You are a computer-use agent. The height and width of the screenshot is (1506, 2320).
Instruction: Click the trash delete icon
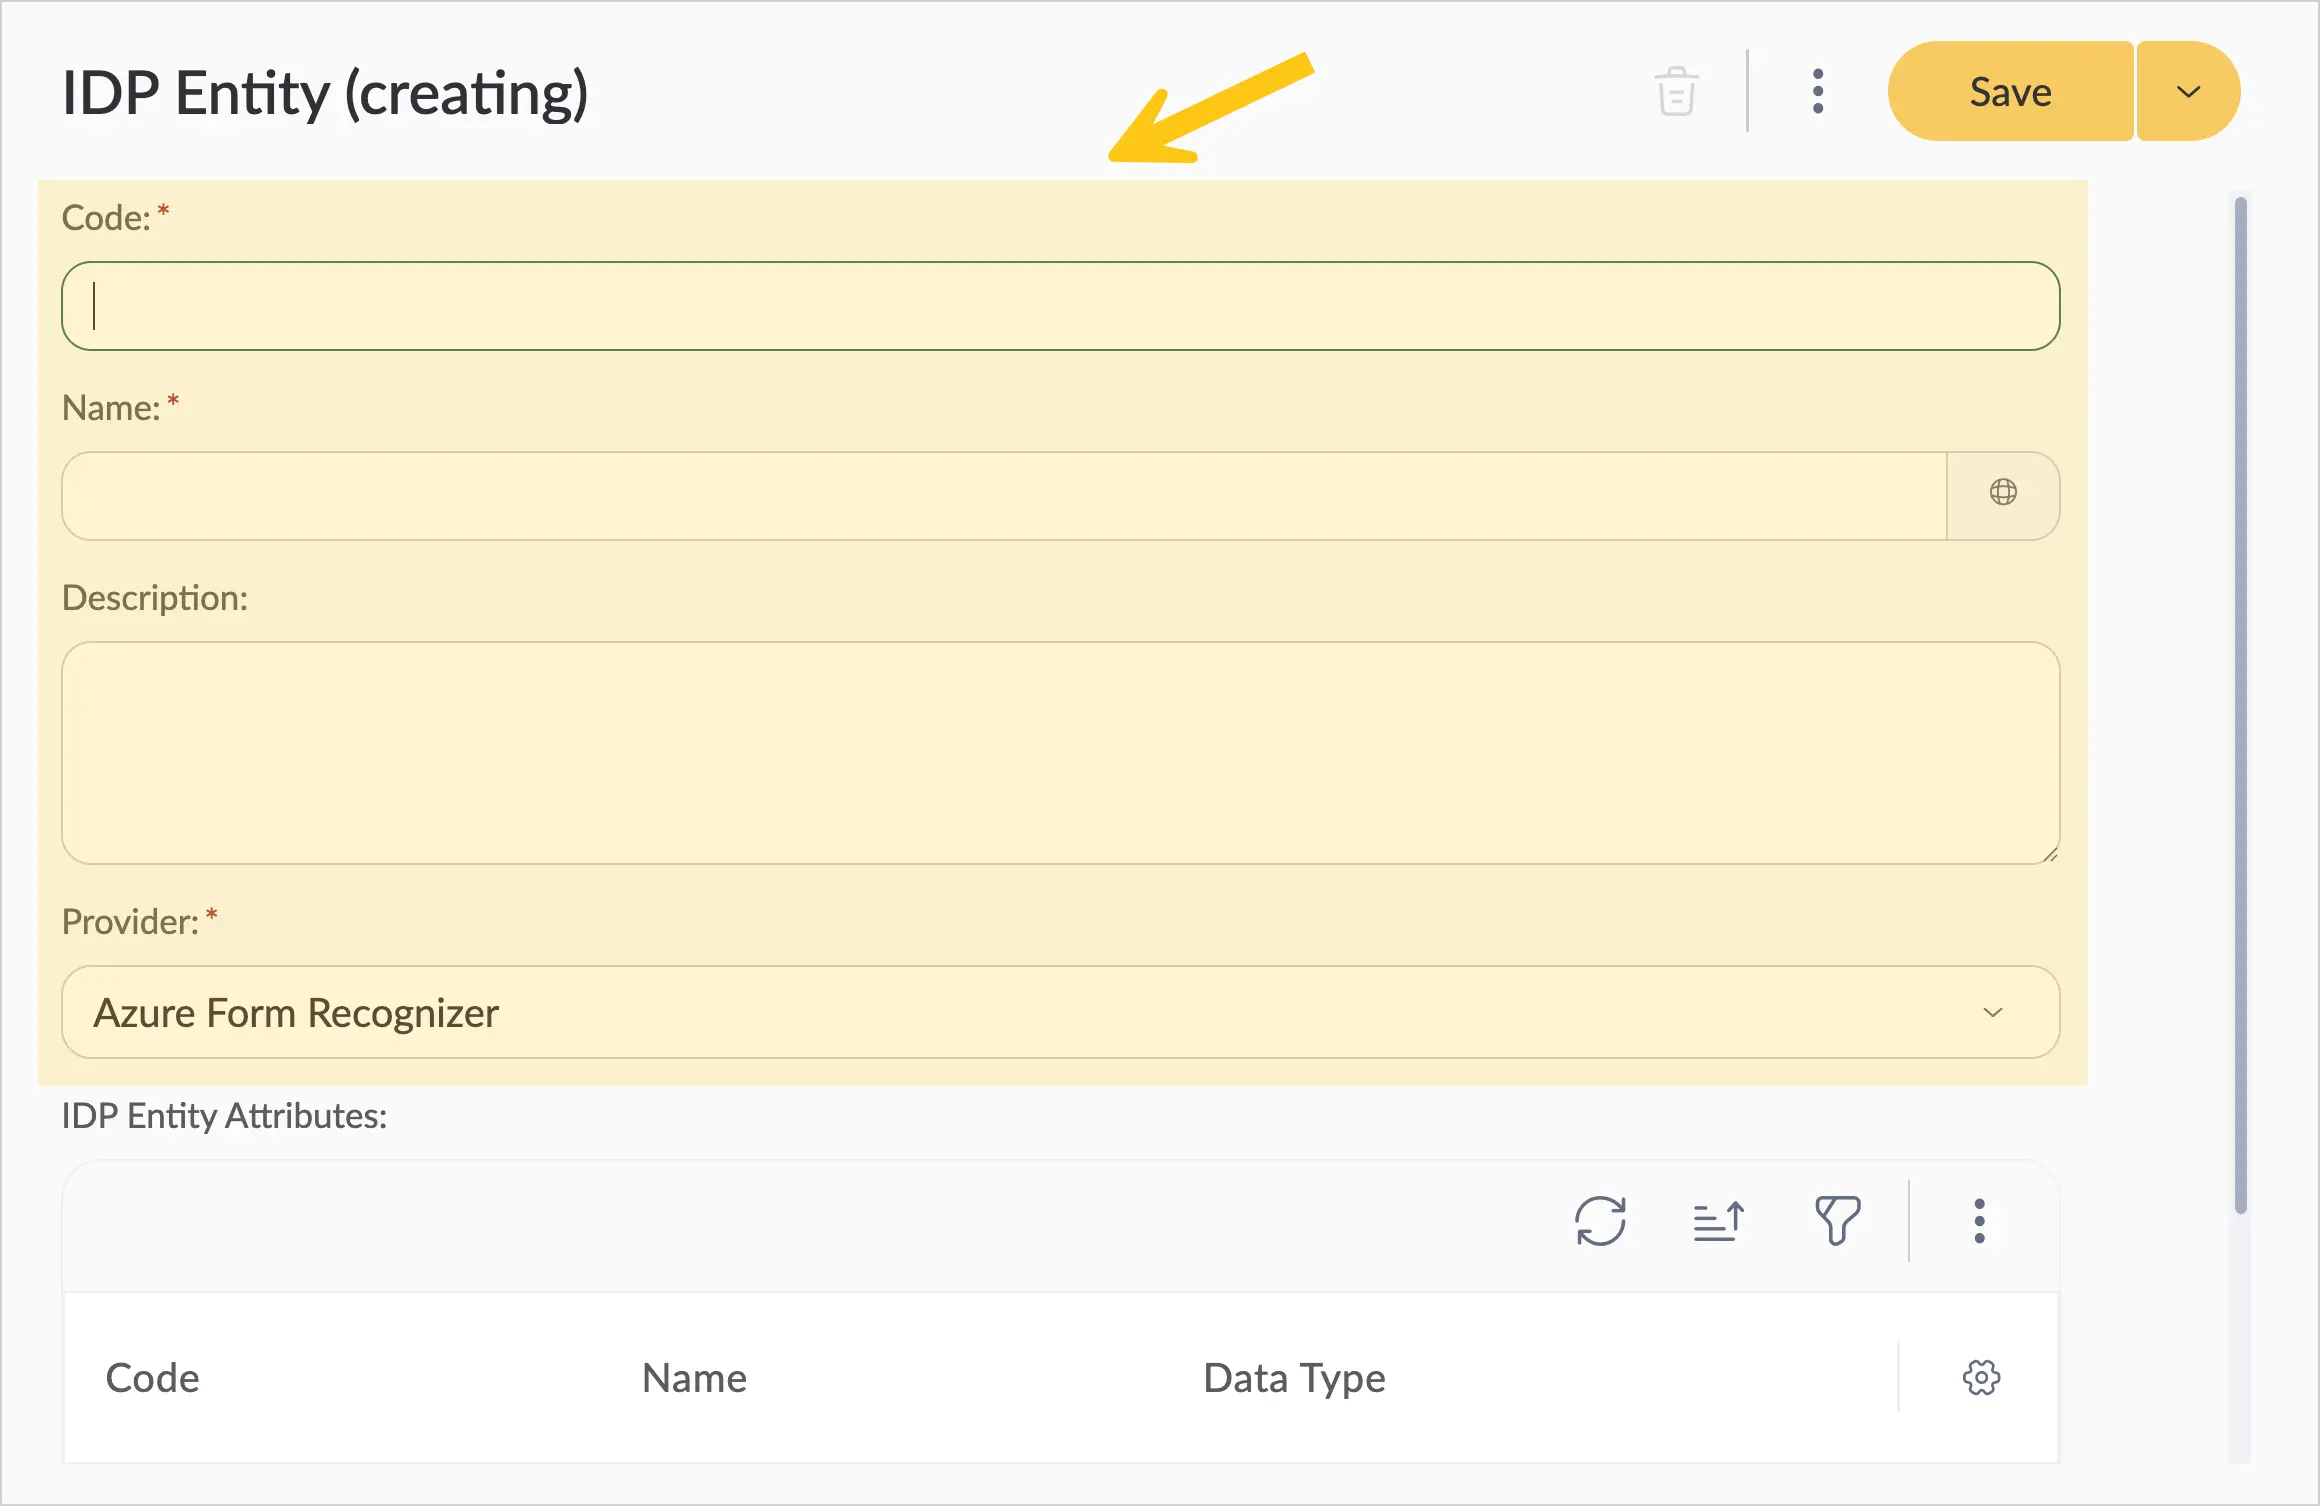1676,91
